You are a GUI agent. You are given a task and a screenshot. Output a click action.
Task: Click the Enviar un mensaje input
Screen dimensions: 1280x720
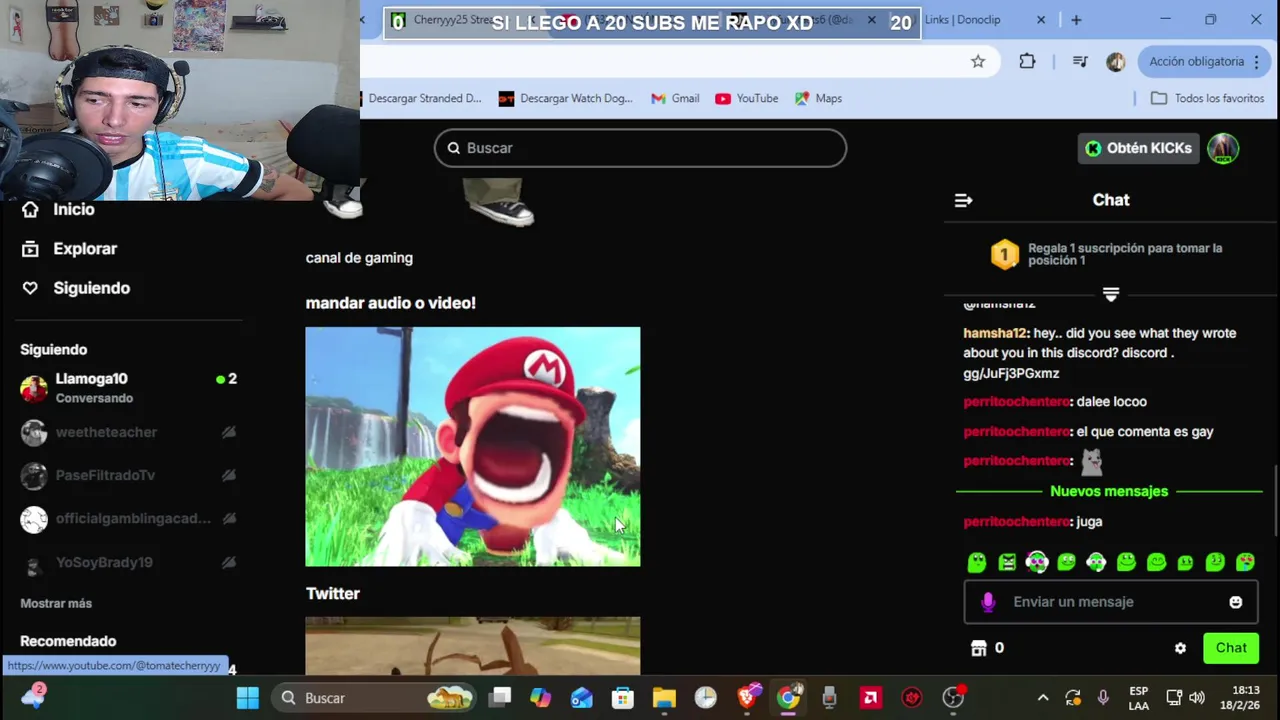(1110, 602)
